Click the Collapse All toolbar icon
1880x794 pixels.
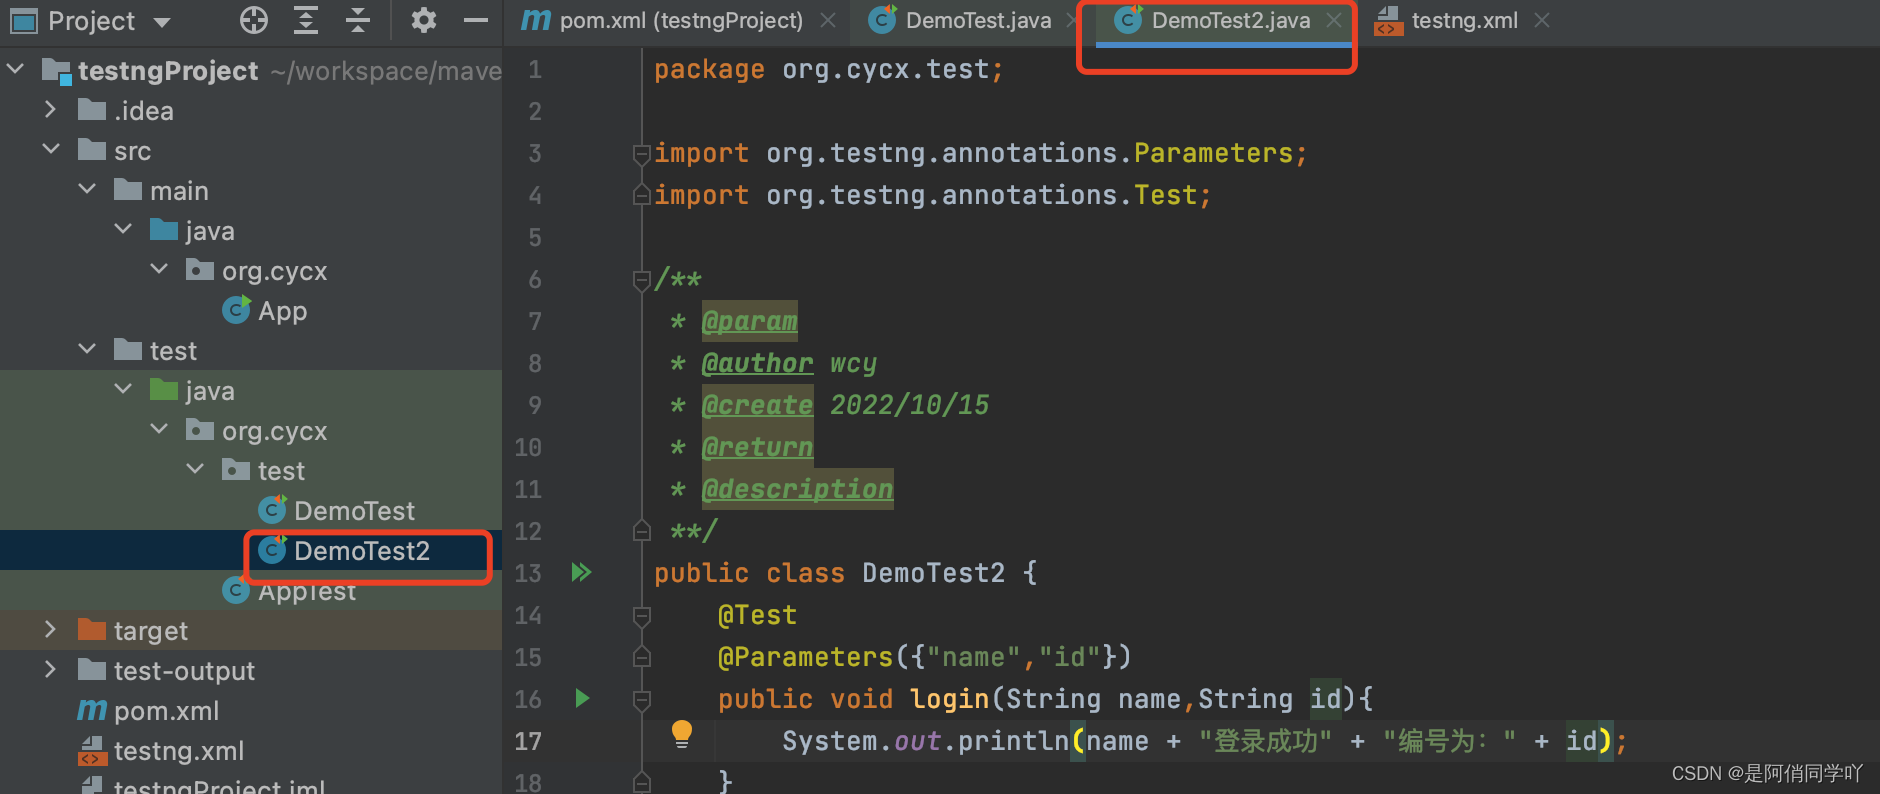(358, 20)
